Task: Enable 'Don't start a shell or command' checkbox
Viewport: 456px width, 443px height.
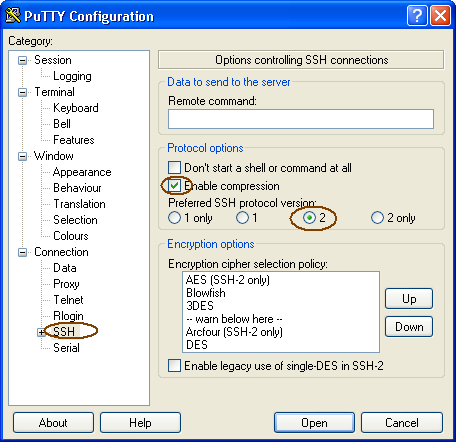Action: [174, 168]
